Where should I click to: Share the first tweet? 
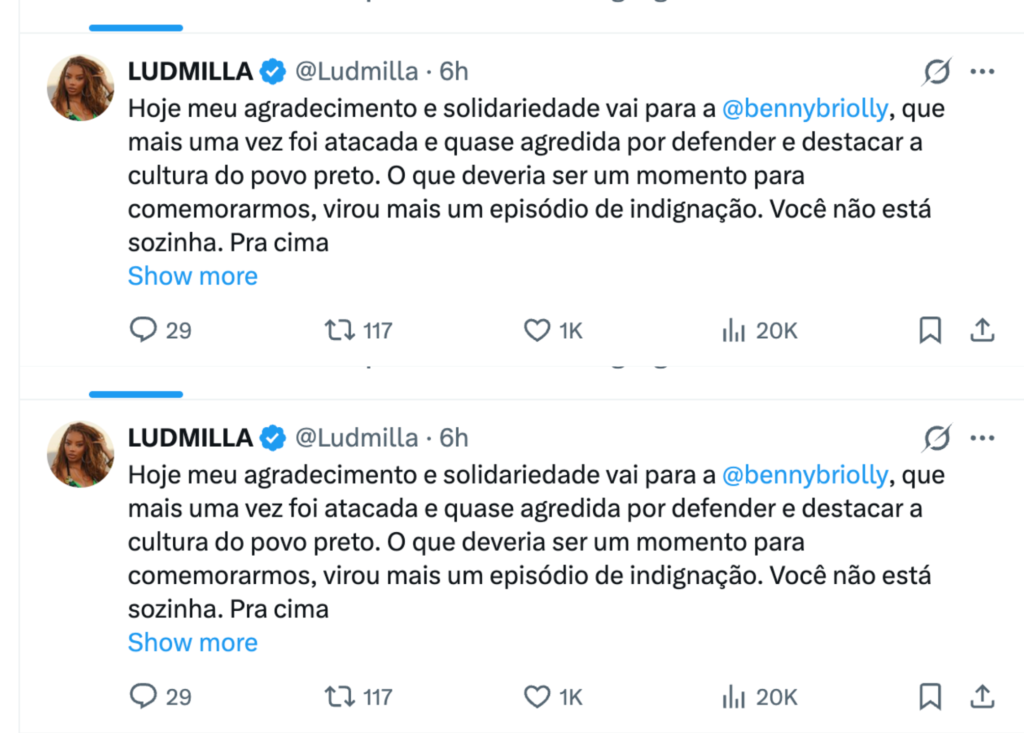coord(982,330)
